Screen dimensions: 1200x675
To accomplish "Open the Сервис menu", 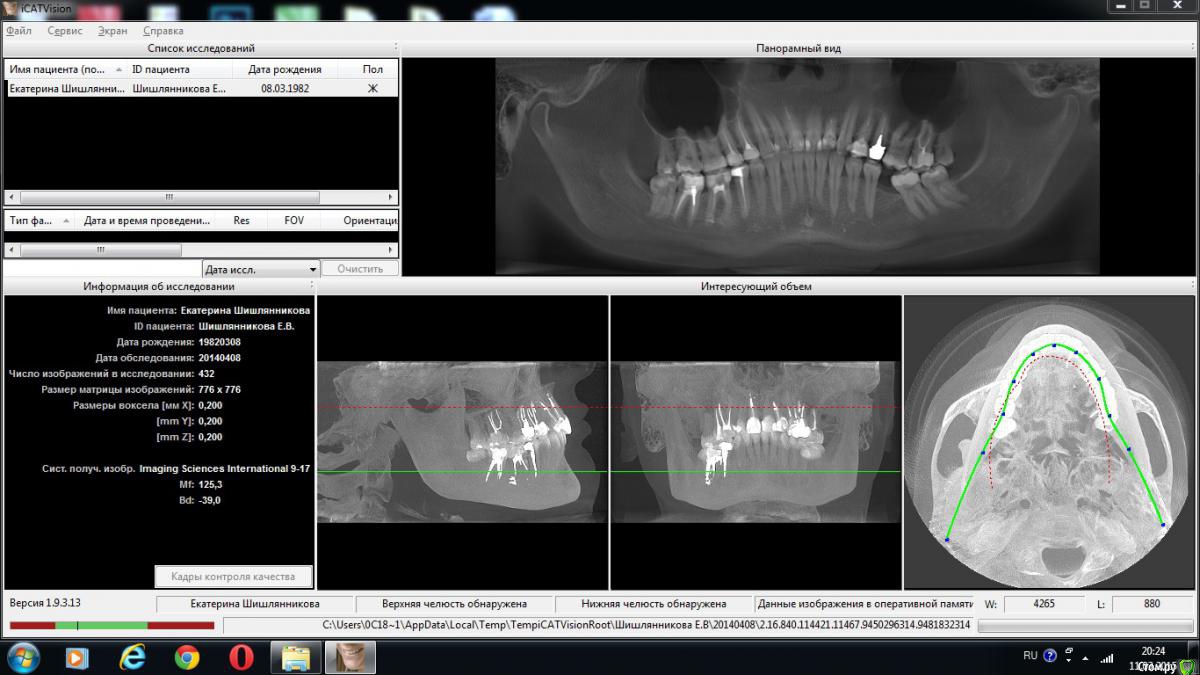I will coord(65,31).
